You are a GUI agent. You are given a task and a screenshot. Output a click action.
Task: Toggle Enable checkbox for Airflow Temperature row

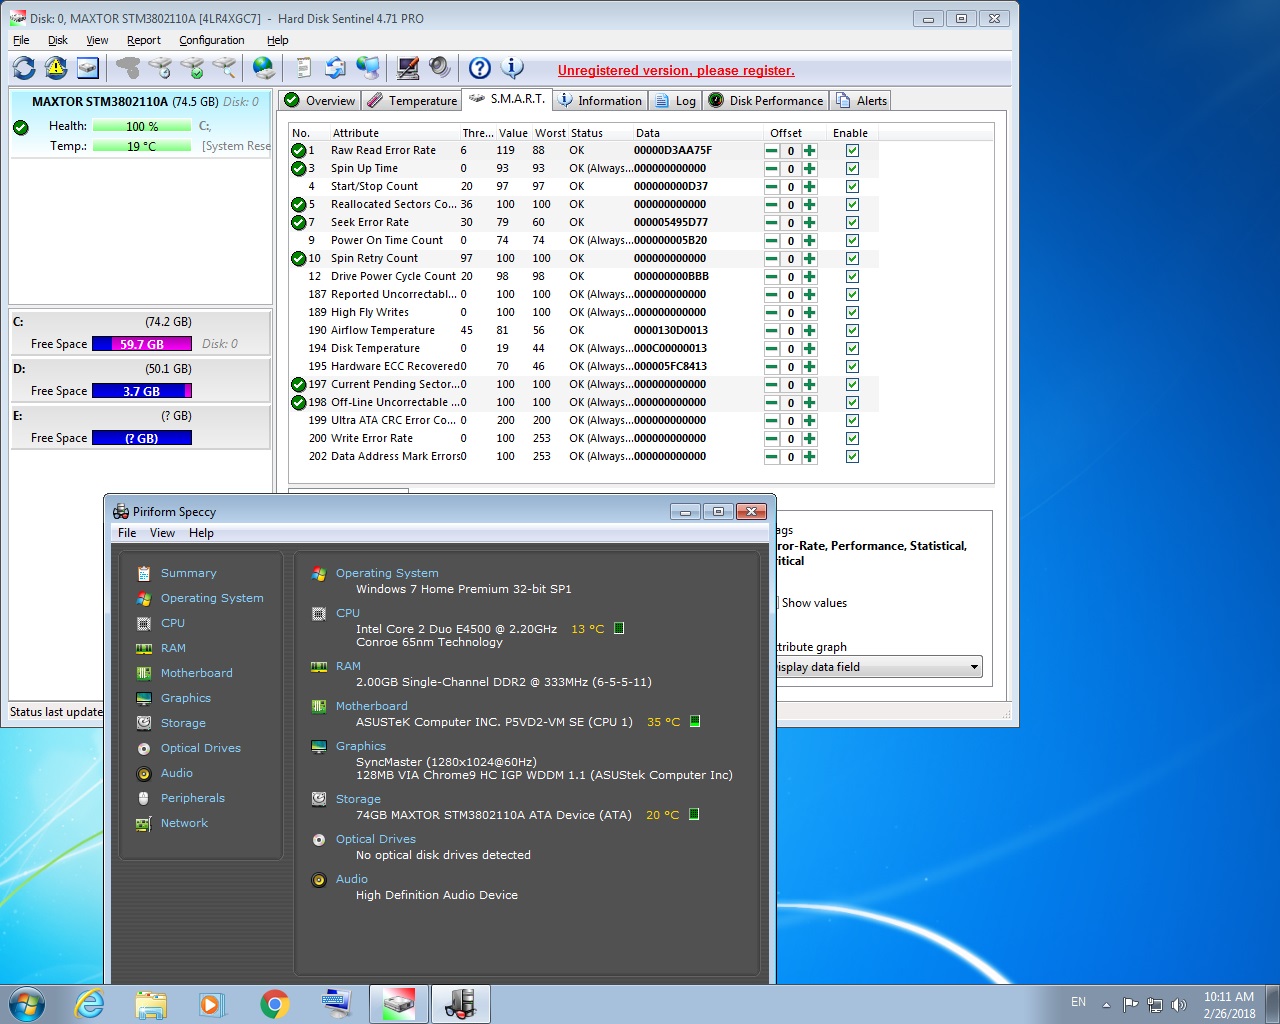852,331
